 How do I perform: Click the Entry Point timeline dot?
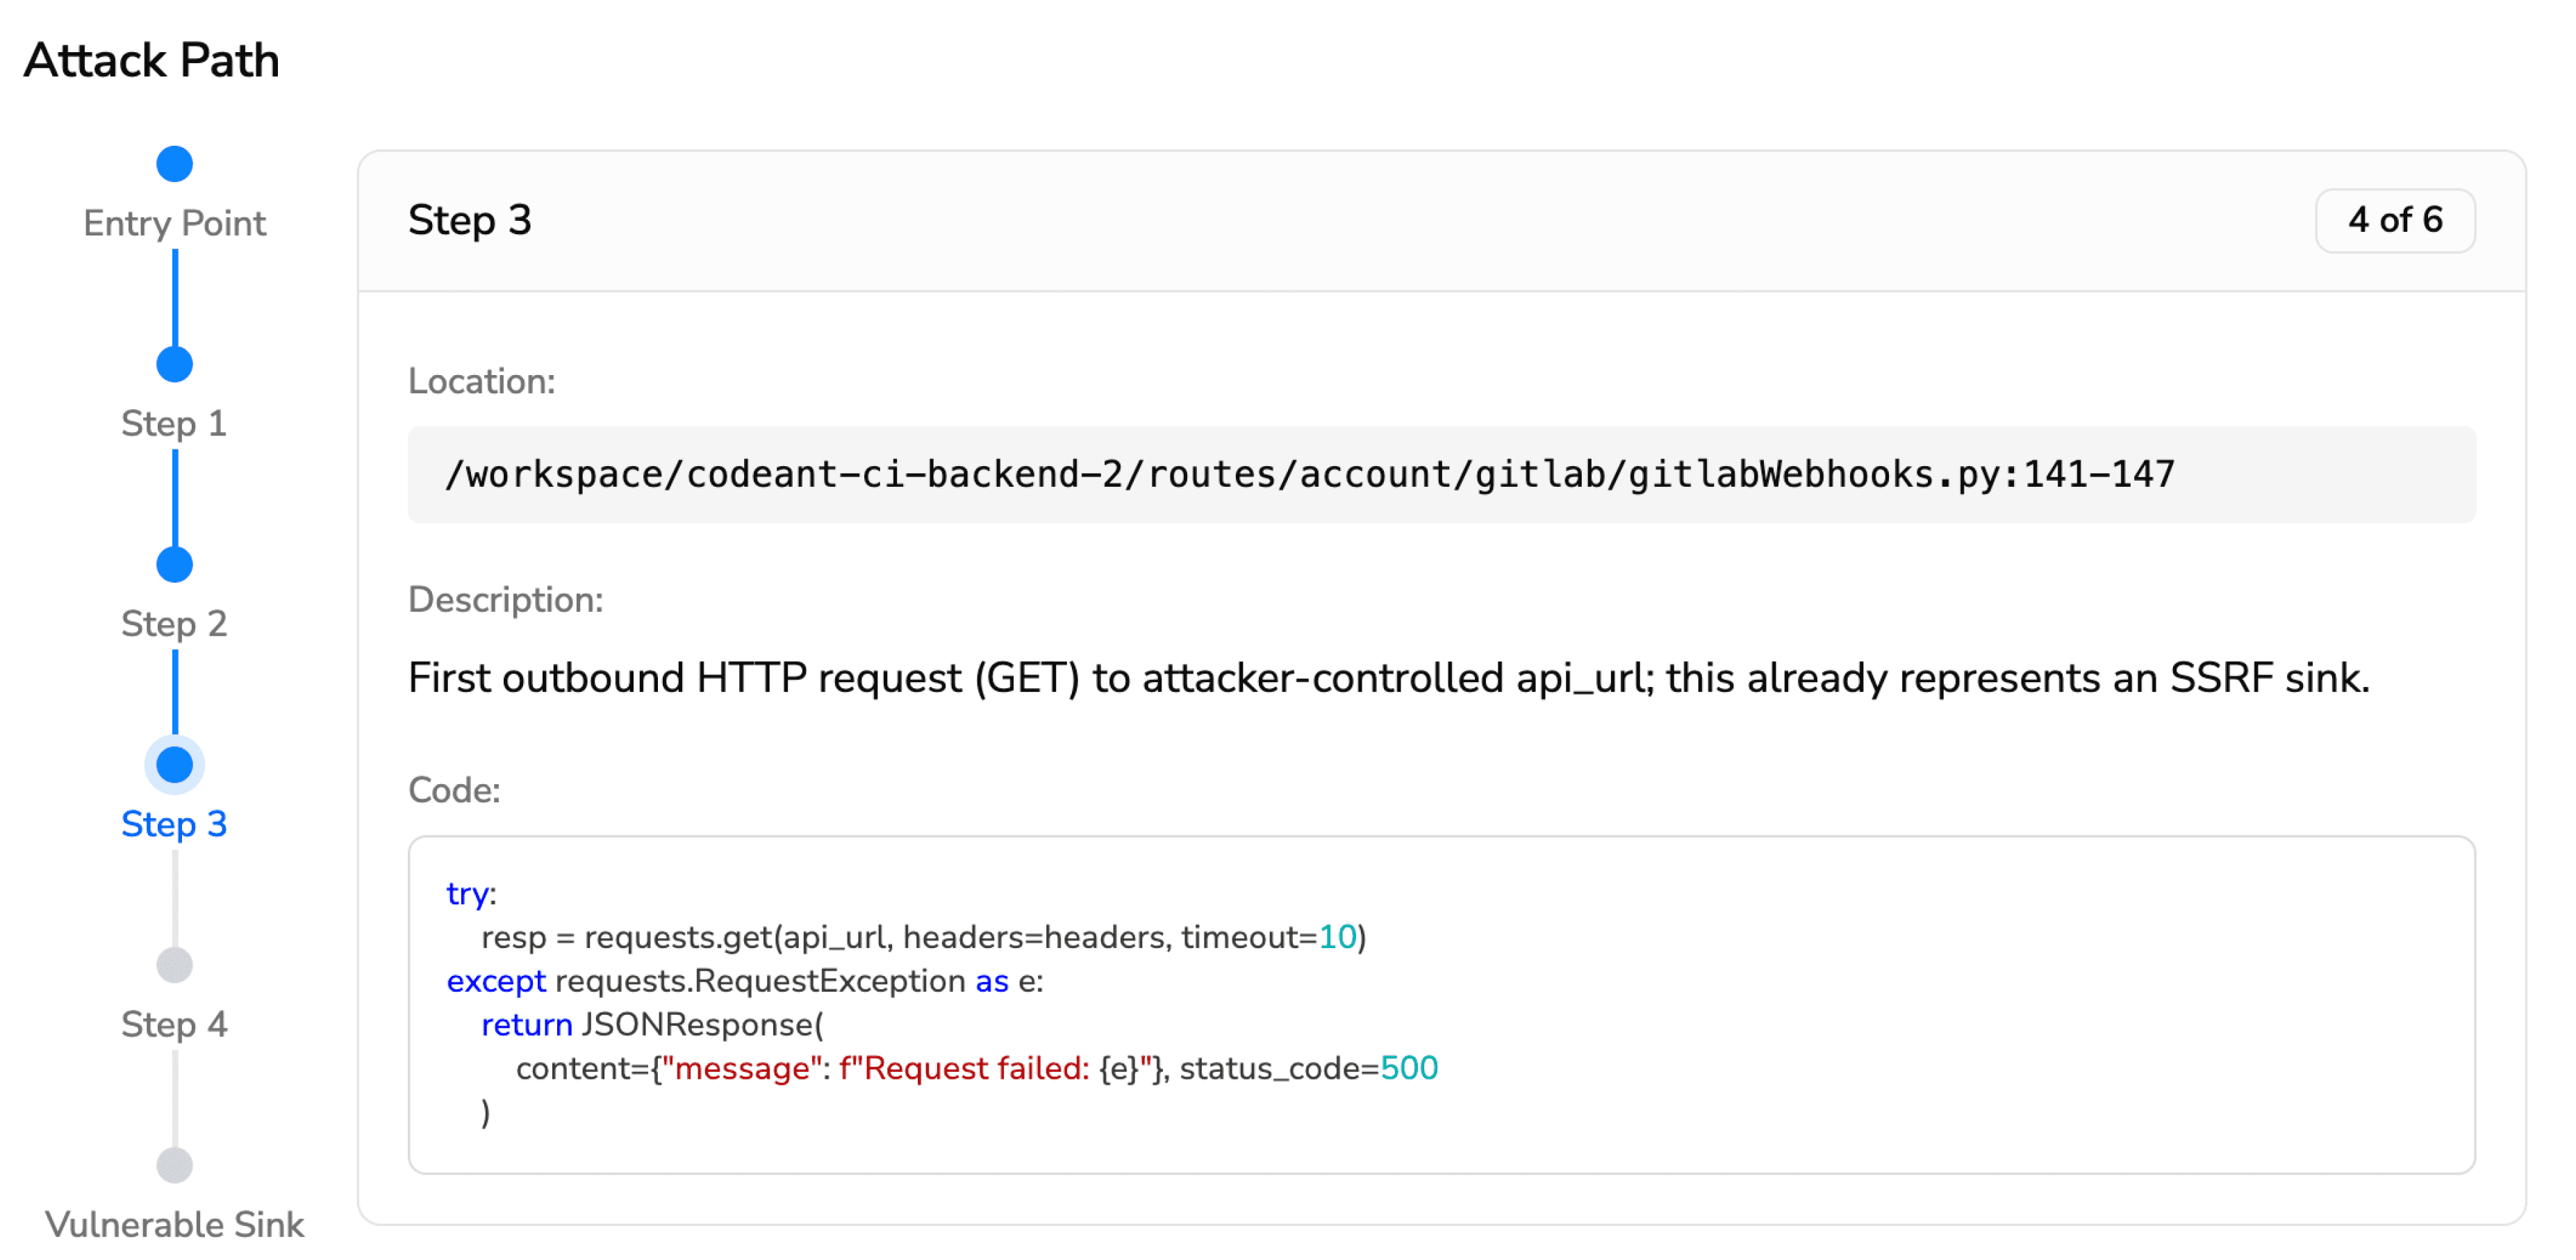point(174,164)
